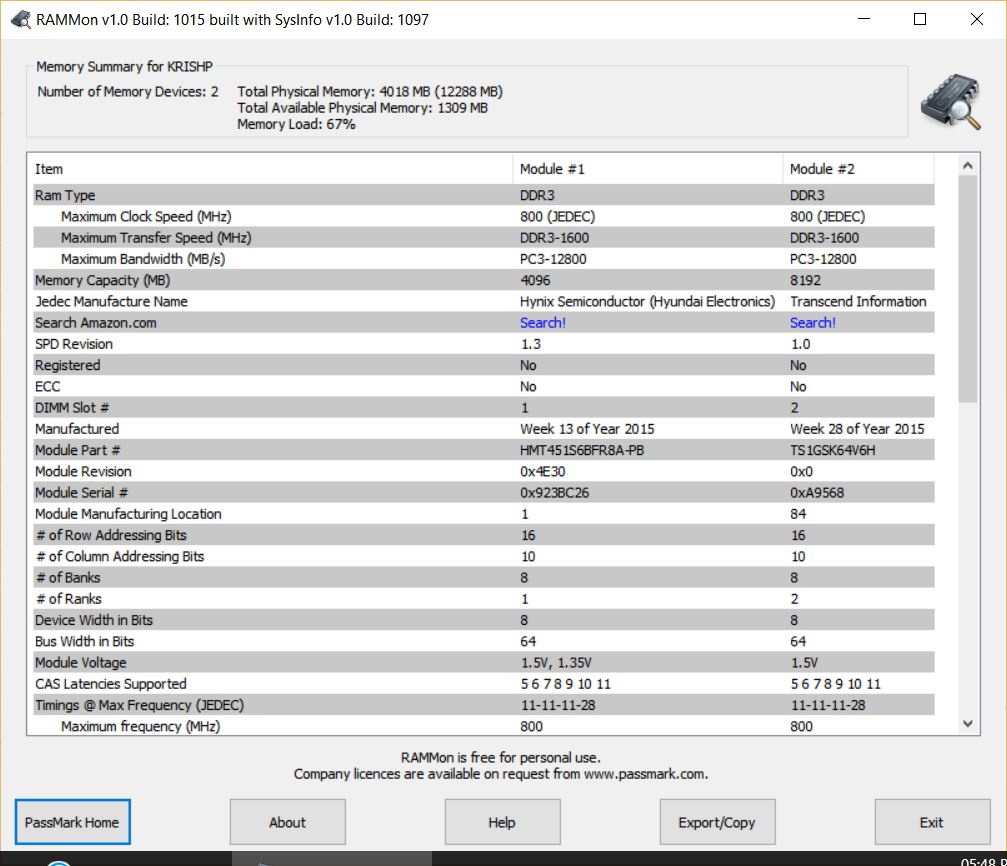Click the Export/Copy button
The width and height of the screenshot is (1007, 866).
pos(716,822)
